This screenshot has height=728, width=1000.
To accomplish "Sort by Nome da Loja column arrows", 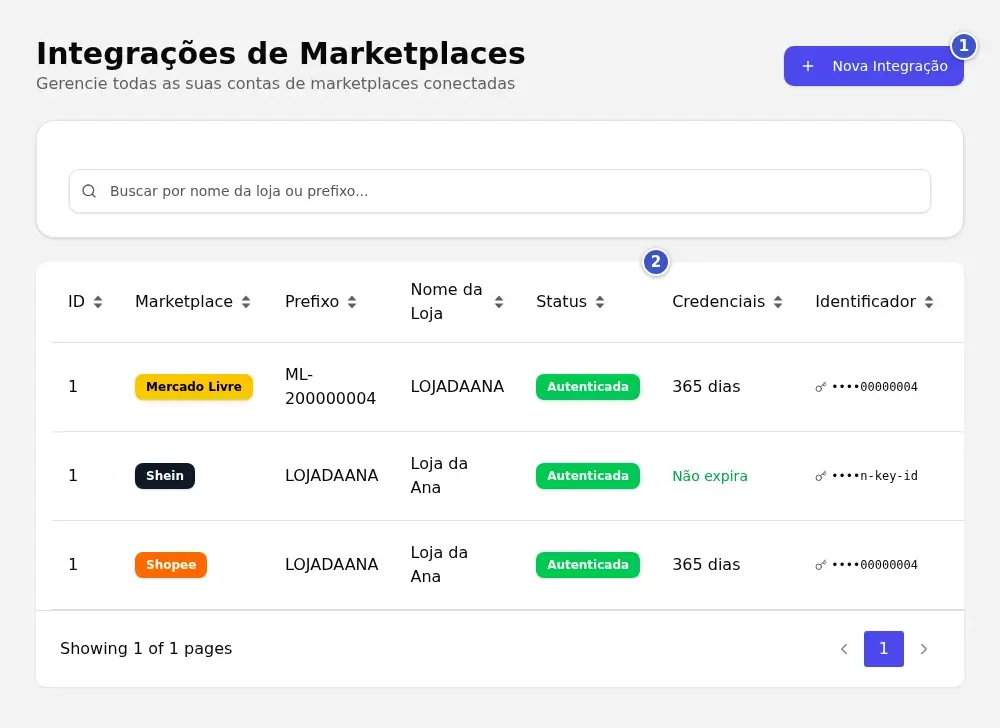I will (499, 302).
